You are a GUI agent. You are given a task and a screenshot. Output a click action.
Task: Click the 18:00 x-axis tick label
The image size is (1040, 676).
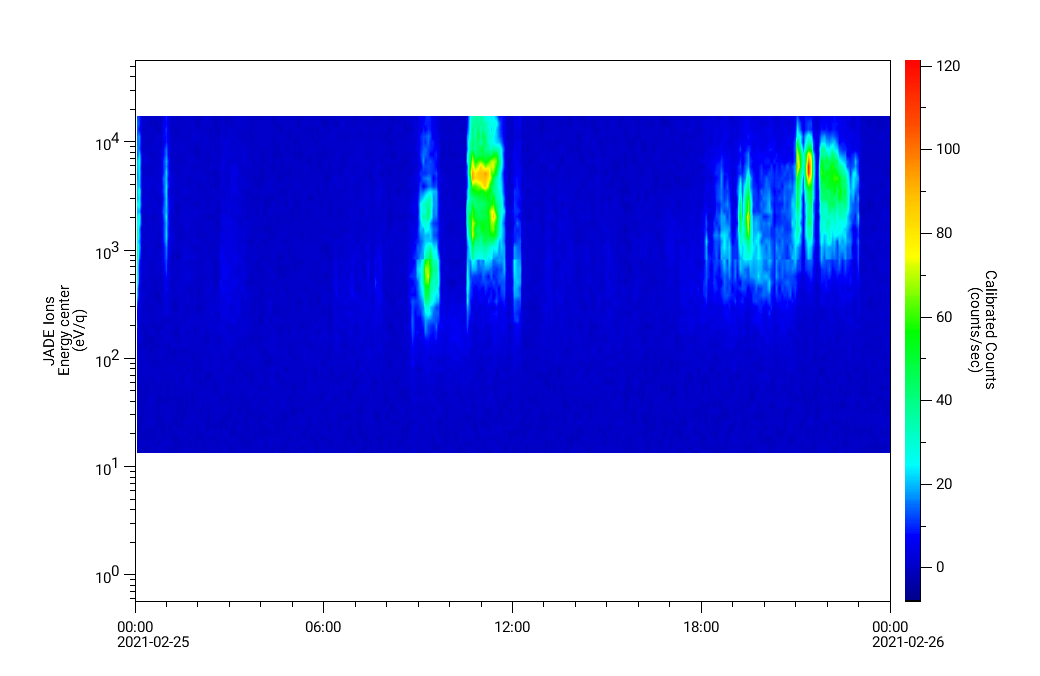701,627
